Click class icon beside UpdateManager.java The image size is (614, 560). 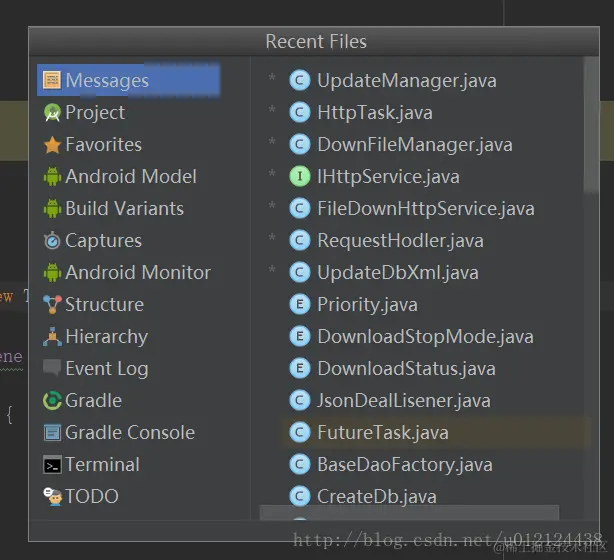[x=300, y=80]
